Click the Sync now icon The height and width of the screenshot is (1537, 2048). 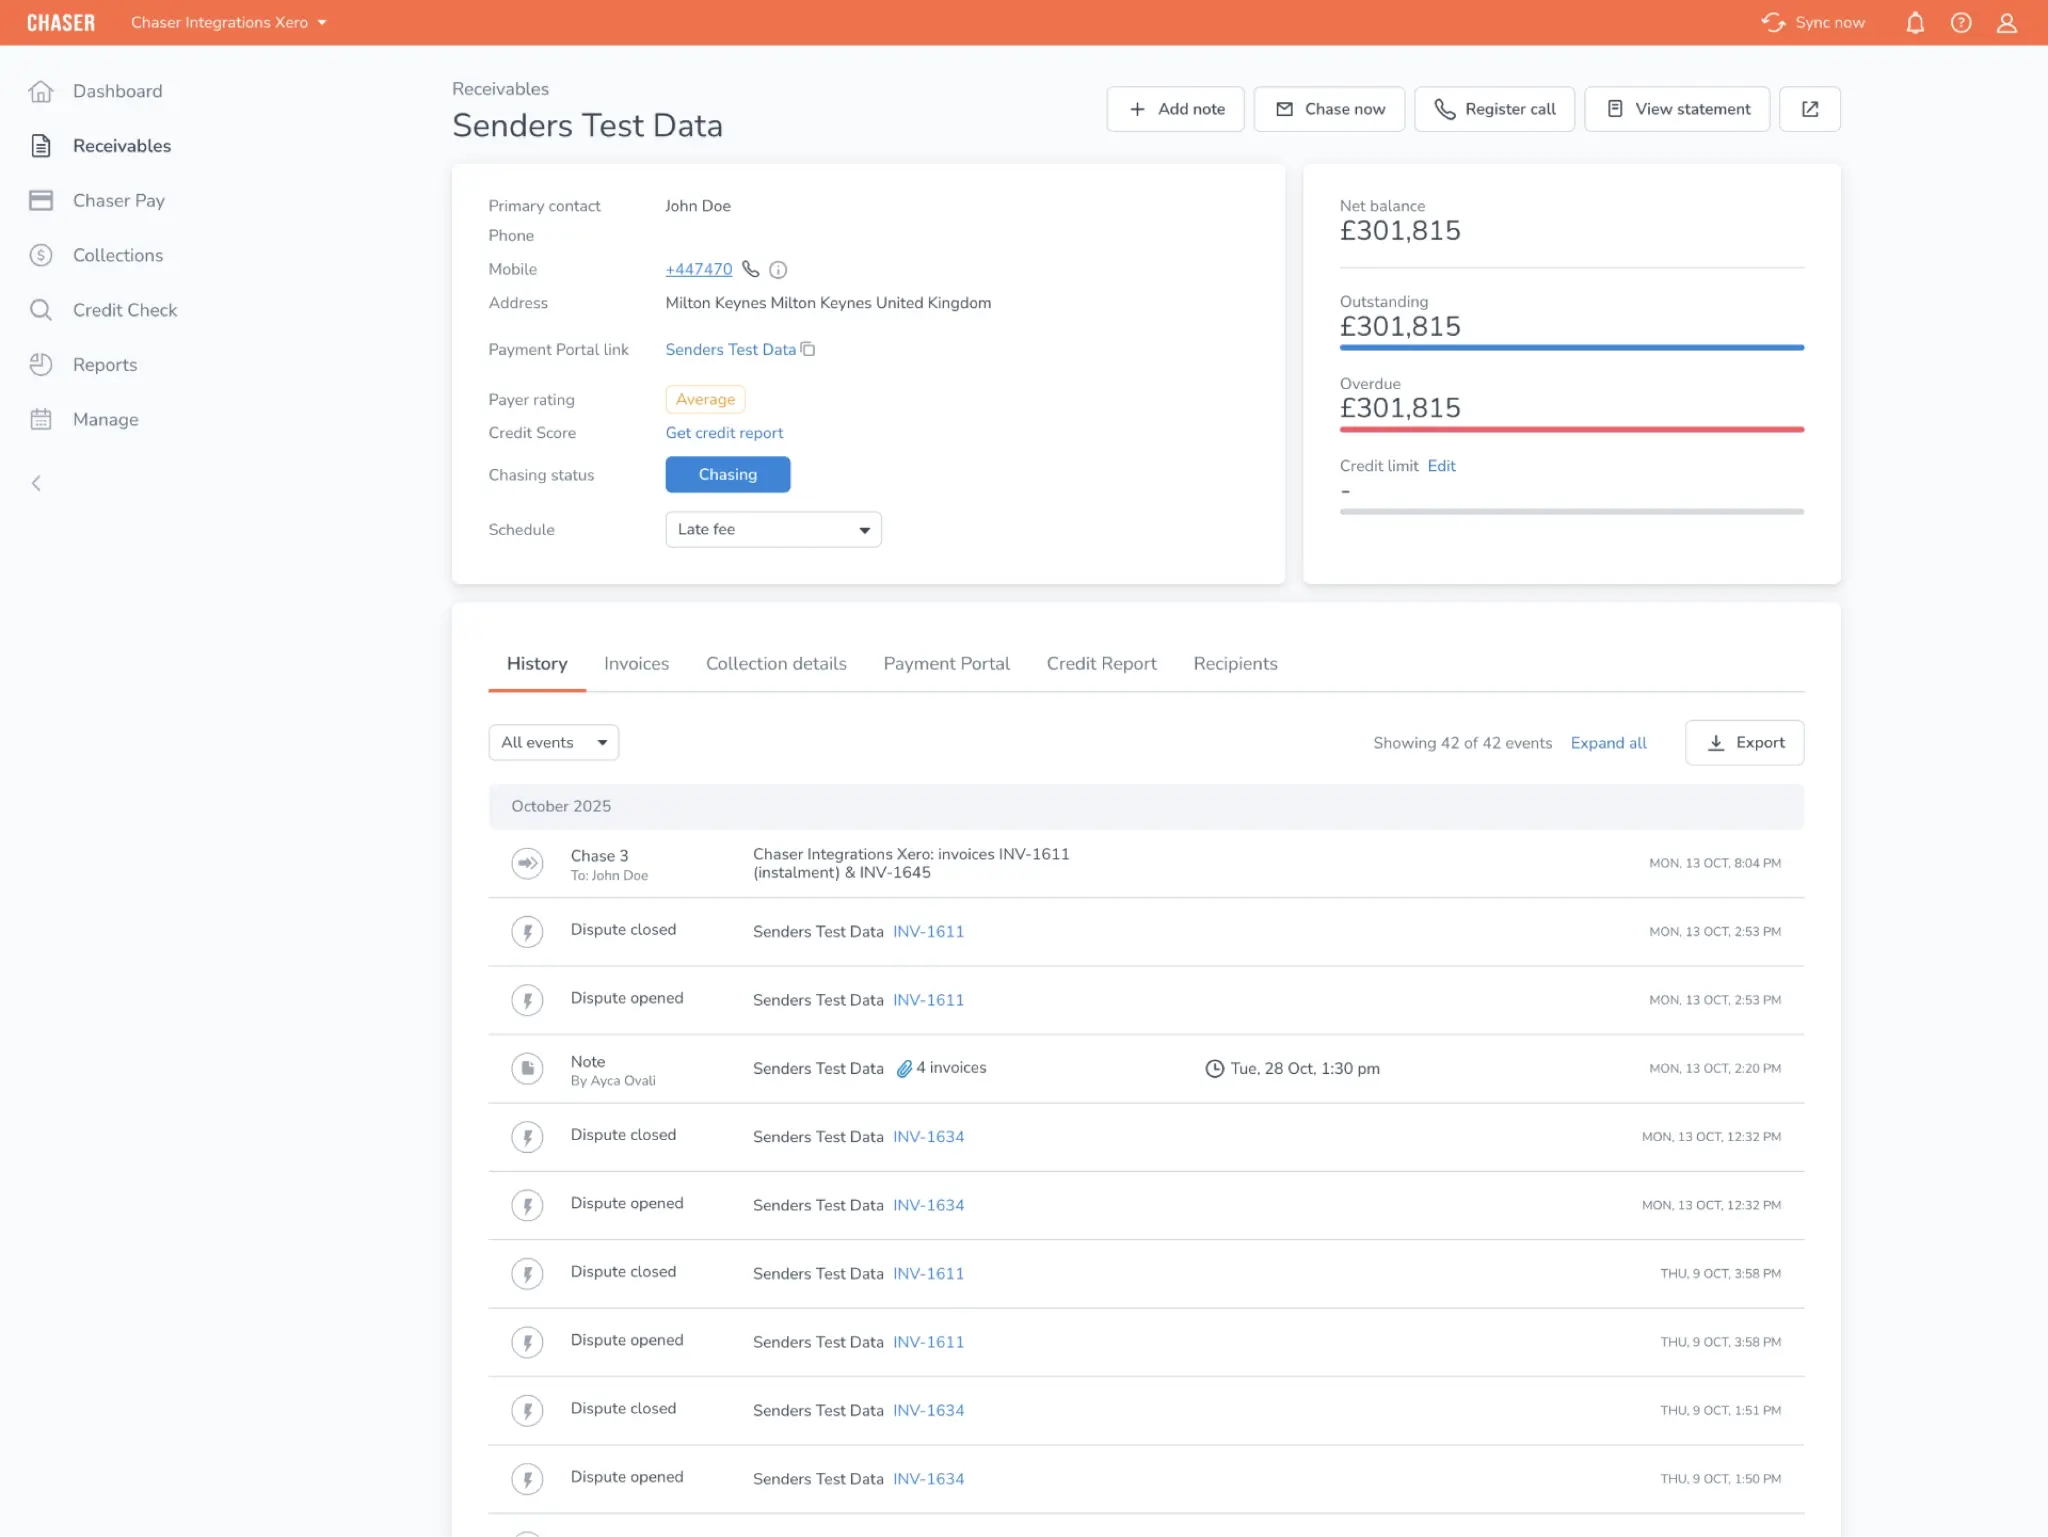pyautogui.click(x=1773, y=22)
